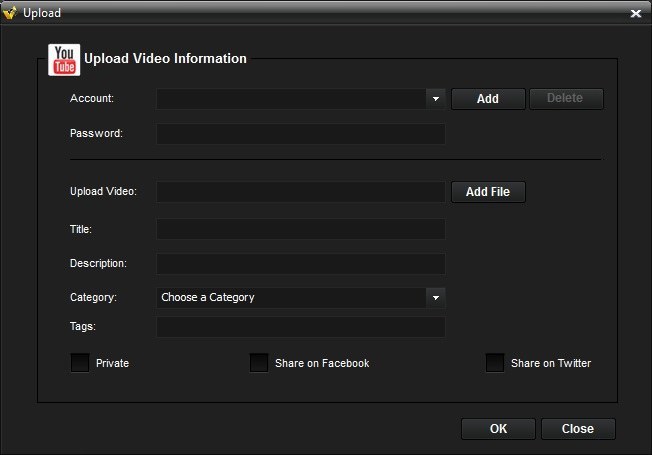The image size is (652, 455).
Task: Focus the Upload Video path field
Action: (301, 192)
